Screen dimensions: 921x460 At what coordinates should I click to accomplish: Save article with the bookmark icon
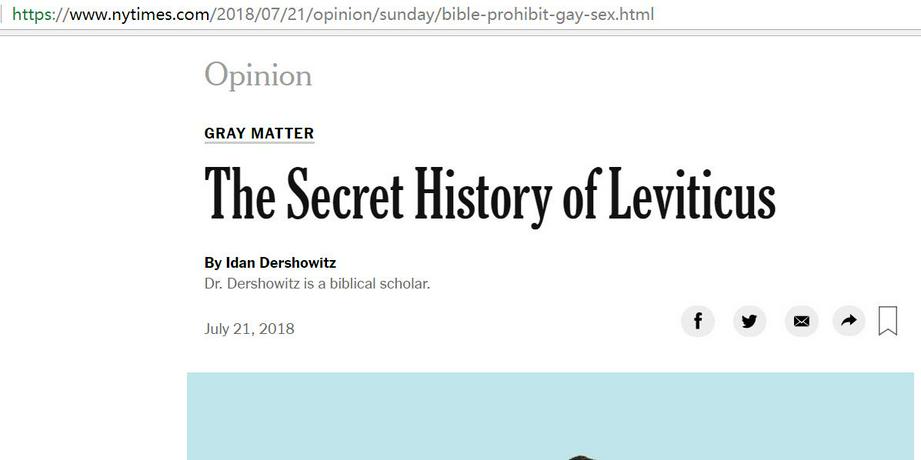(887, 321)
